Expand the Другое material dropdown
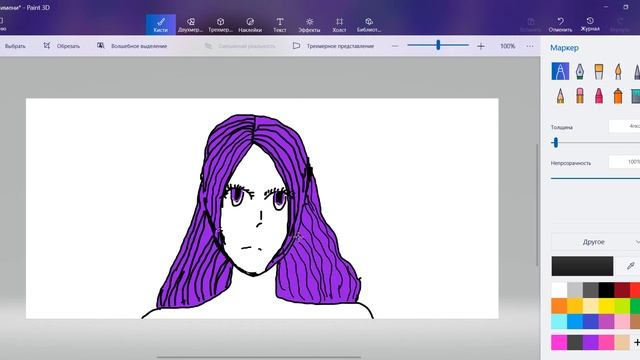This screenshot has width=640, height=360. [596, 242]
